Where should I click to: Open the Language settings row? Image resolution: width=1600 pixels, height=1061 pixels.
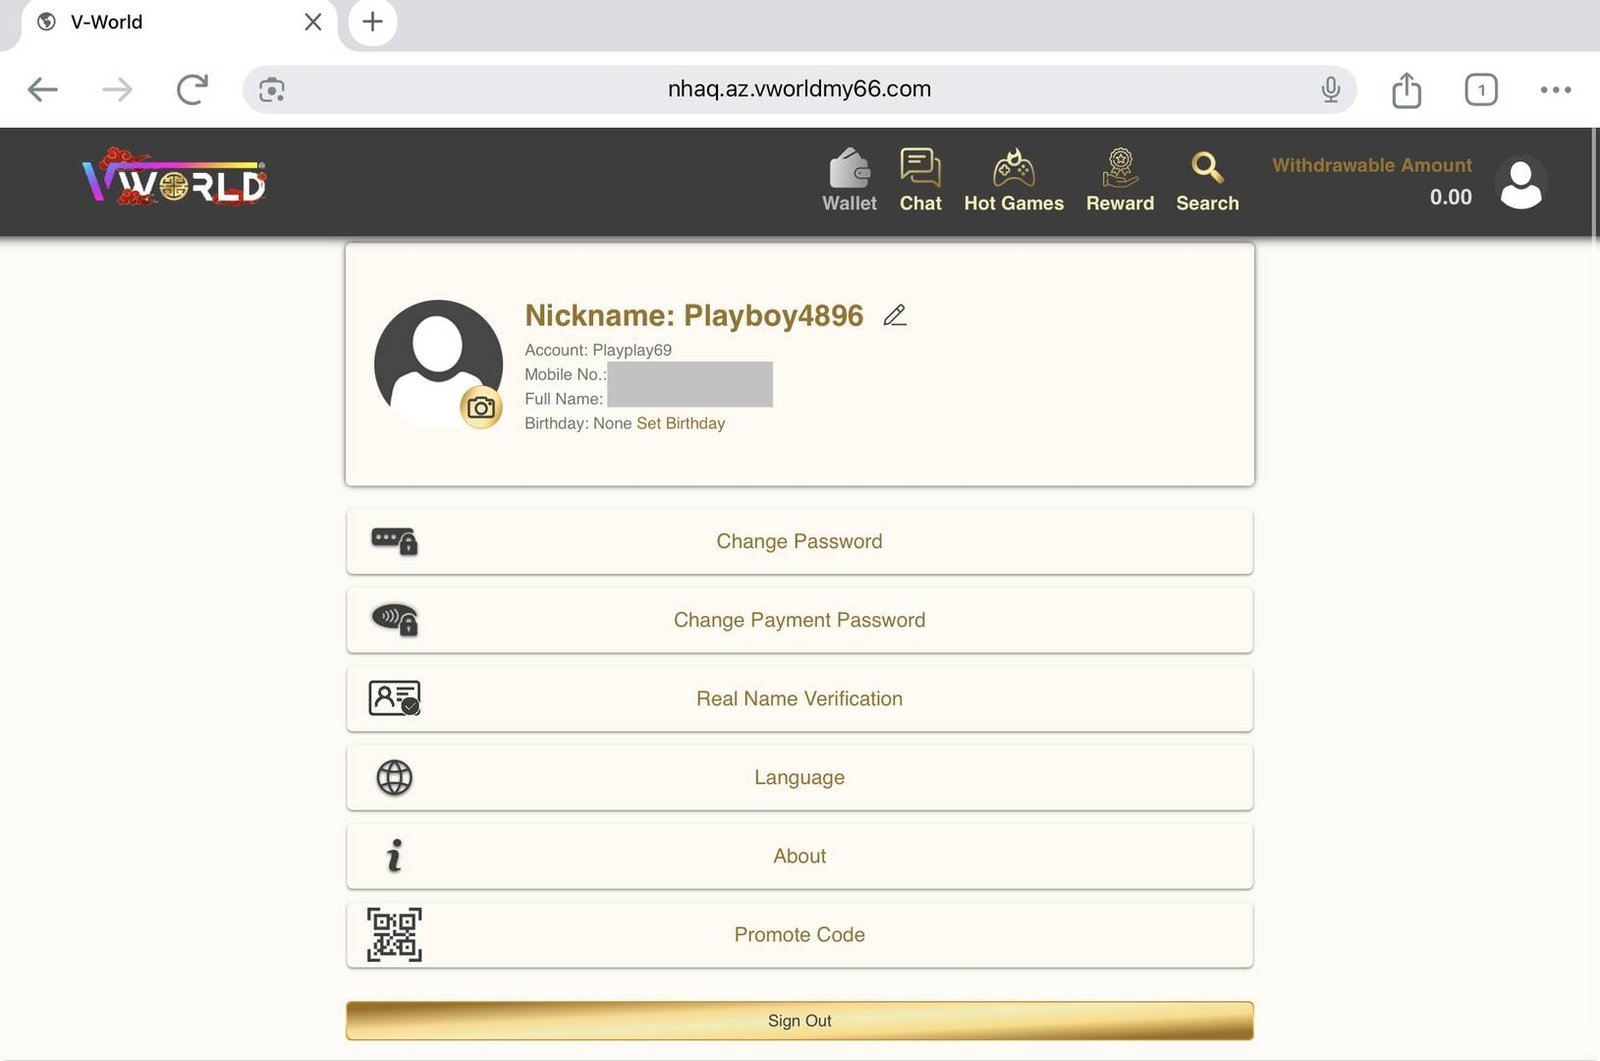coord(799,778)
